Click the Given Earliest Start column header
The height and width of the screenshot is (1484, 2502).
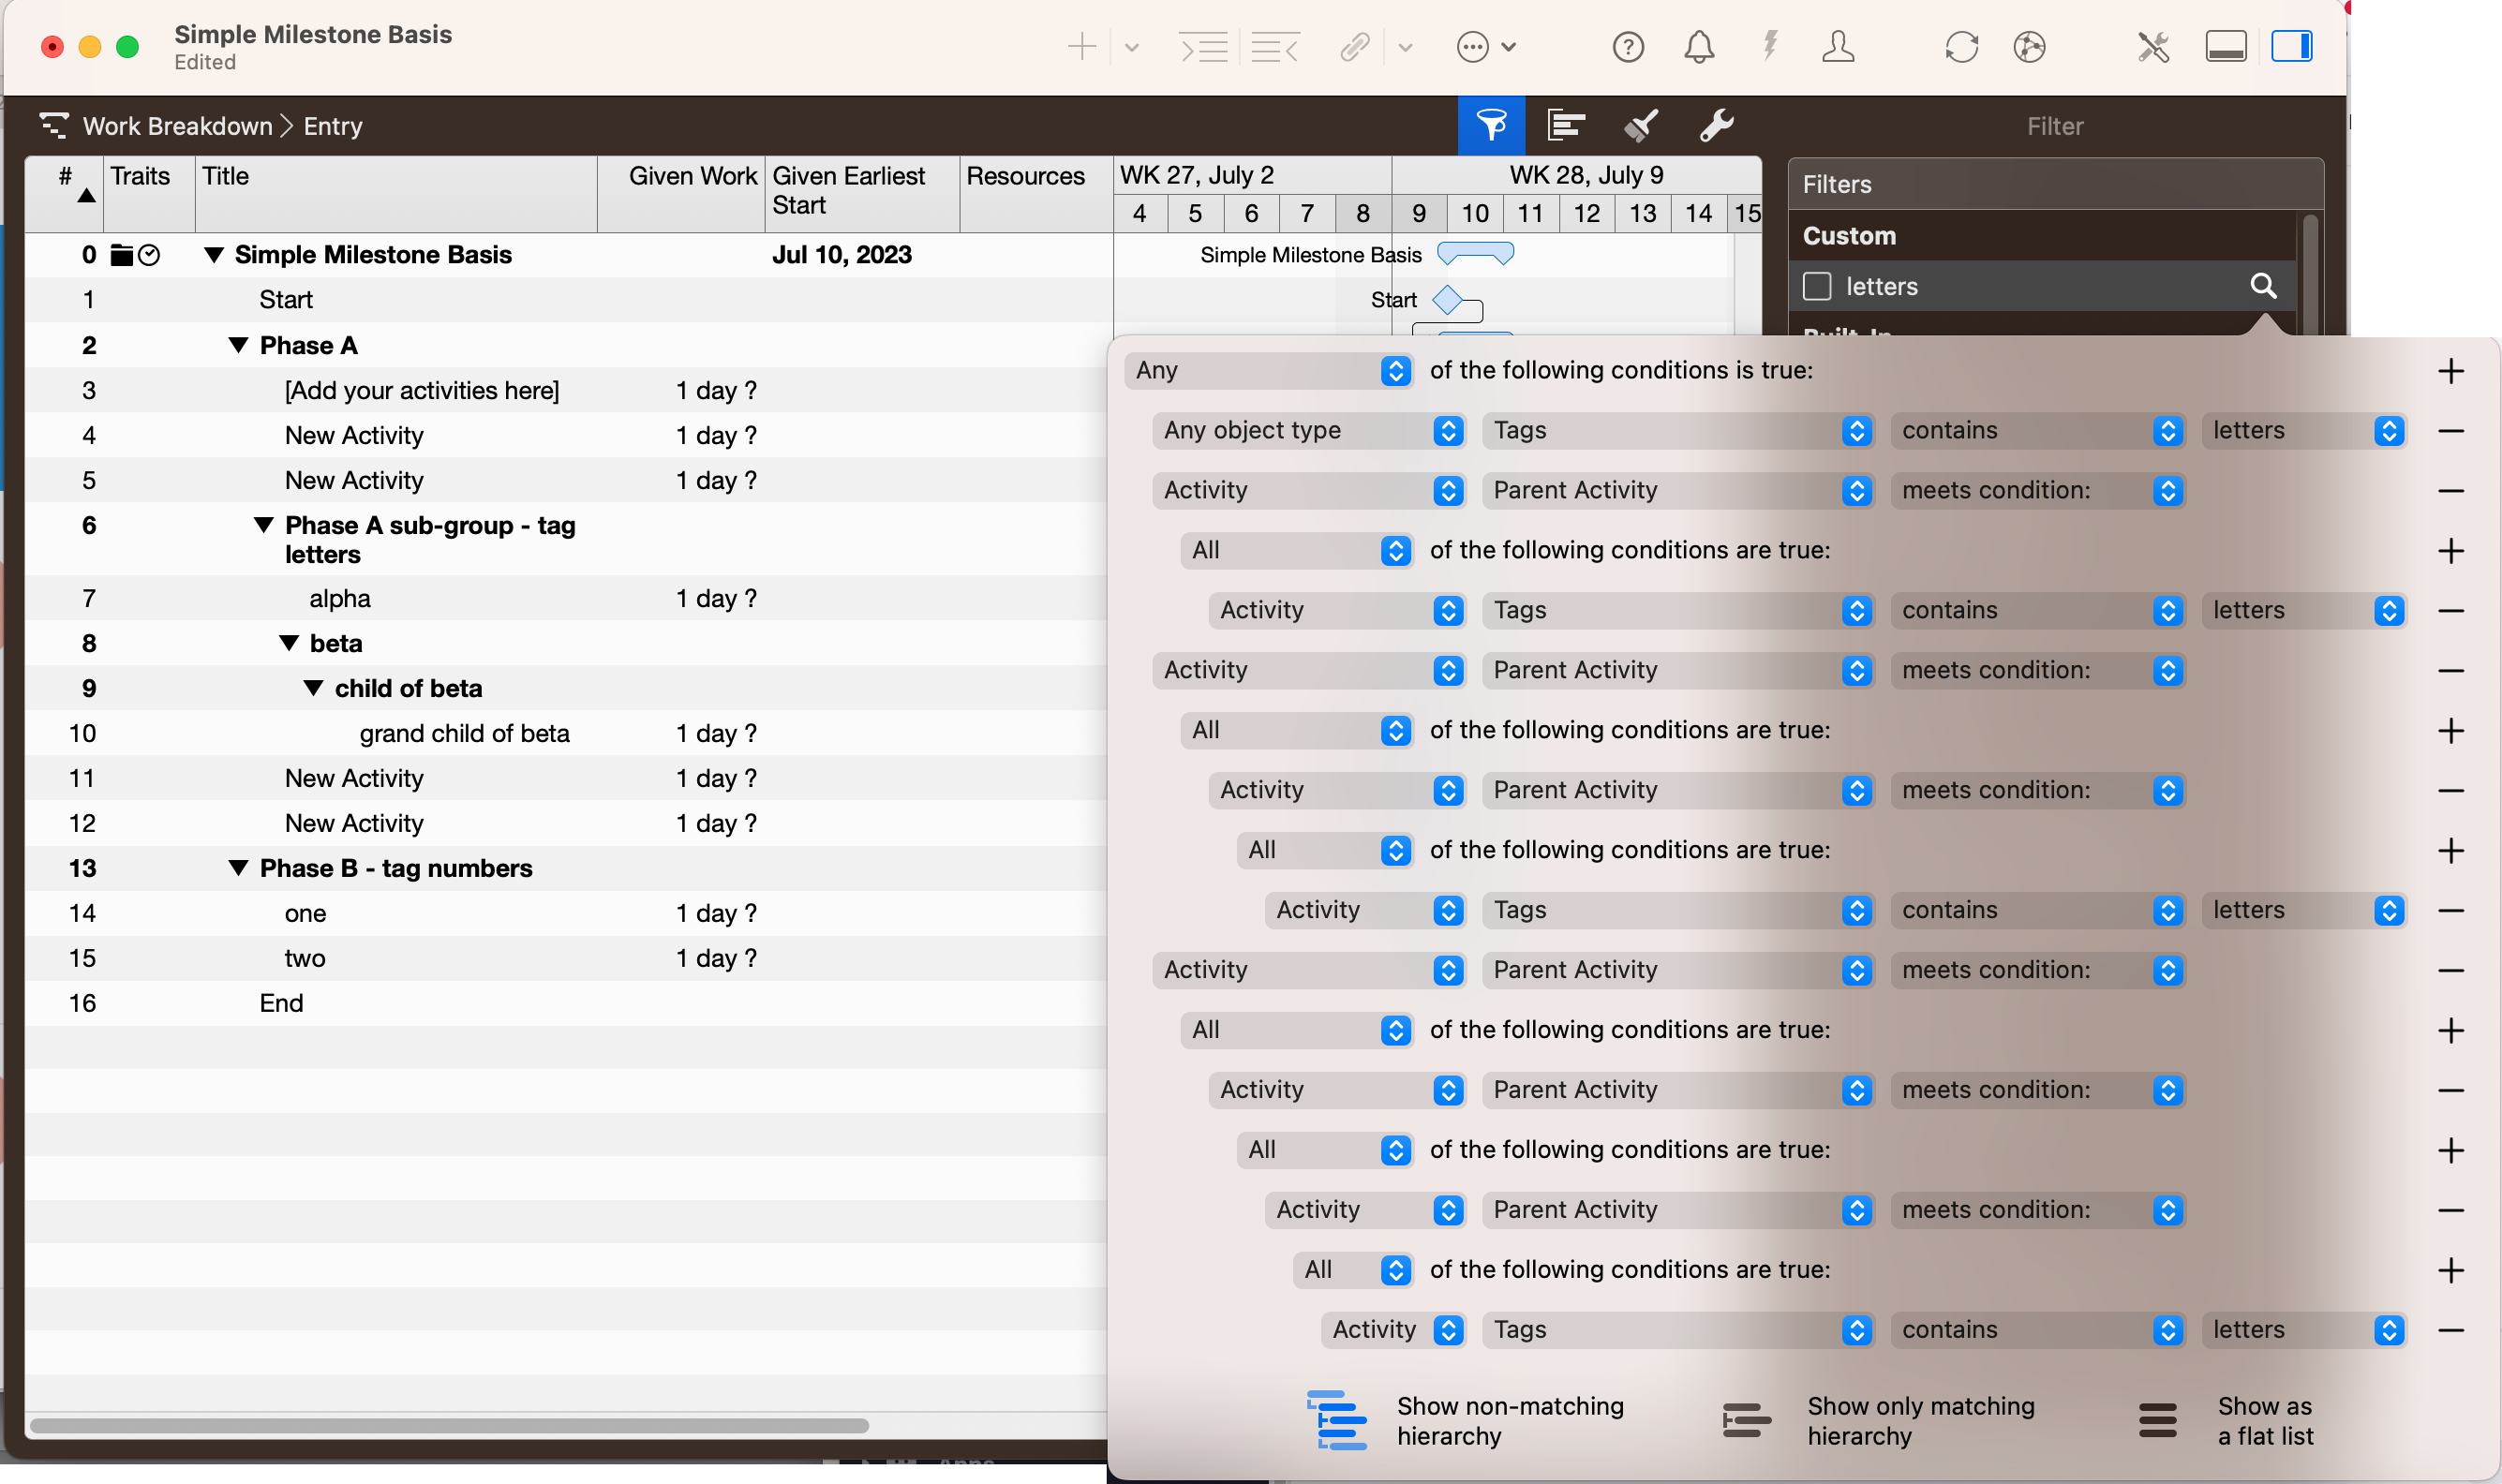863,193
